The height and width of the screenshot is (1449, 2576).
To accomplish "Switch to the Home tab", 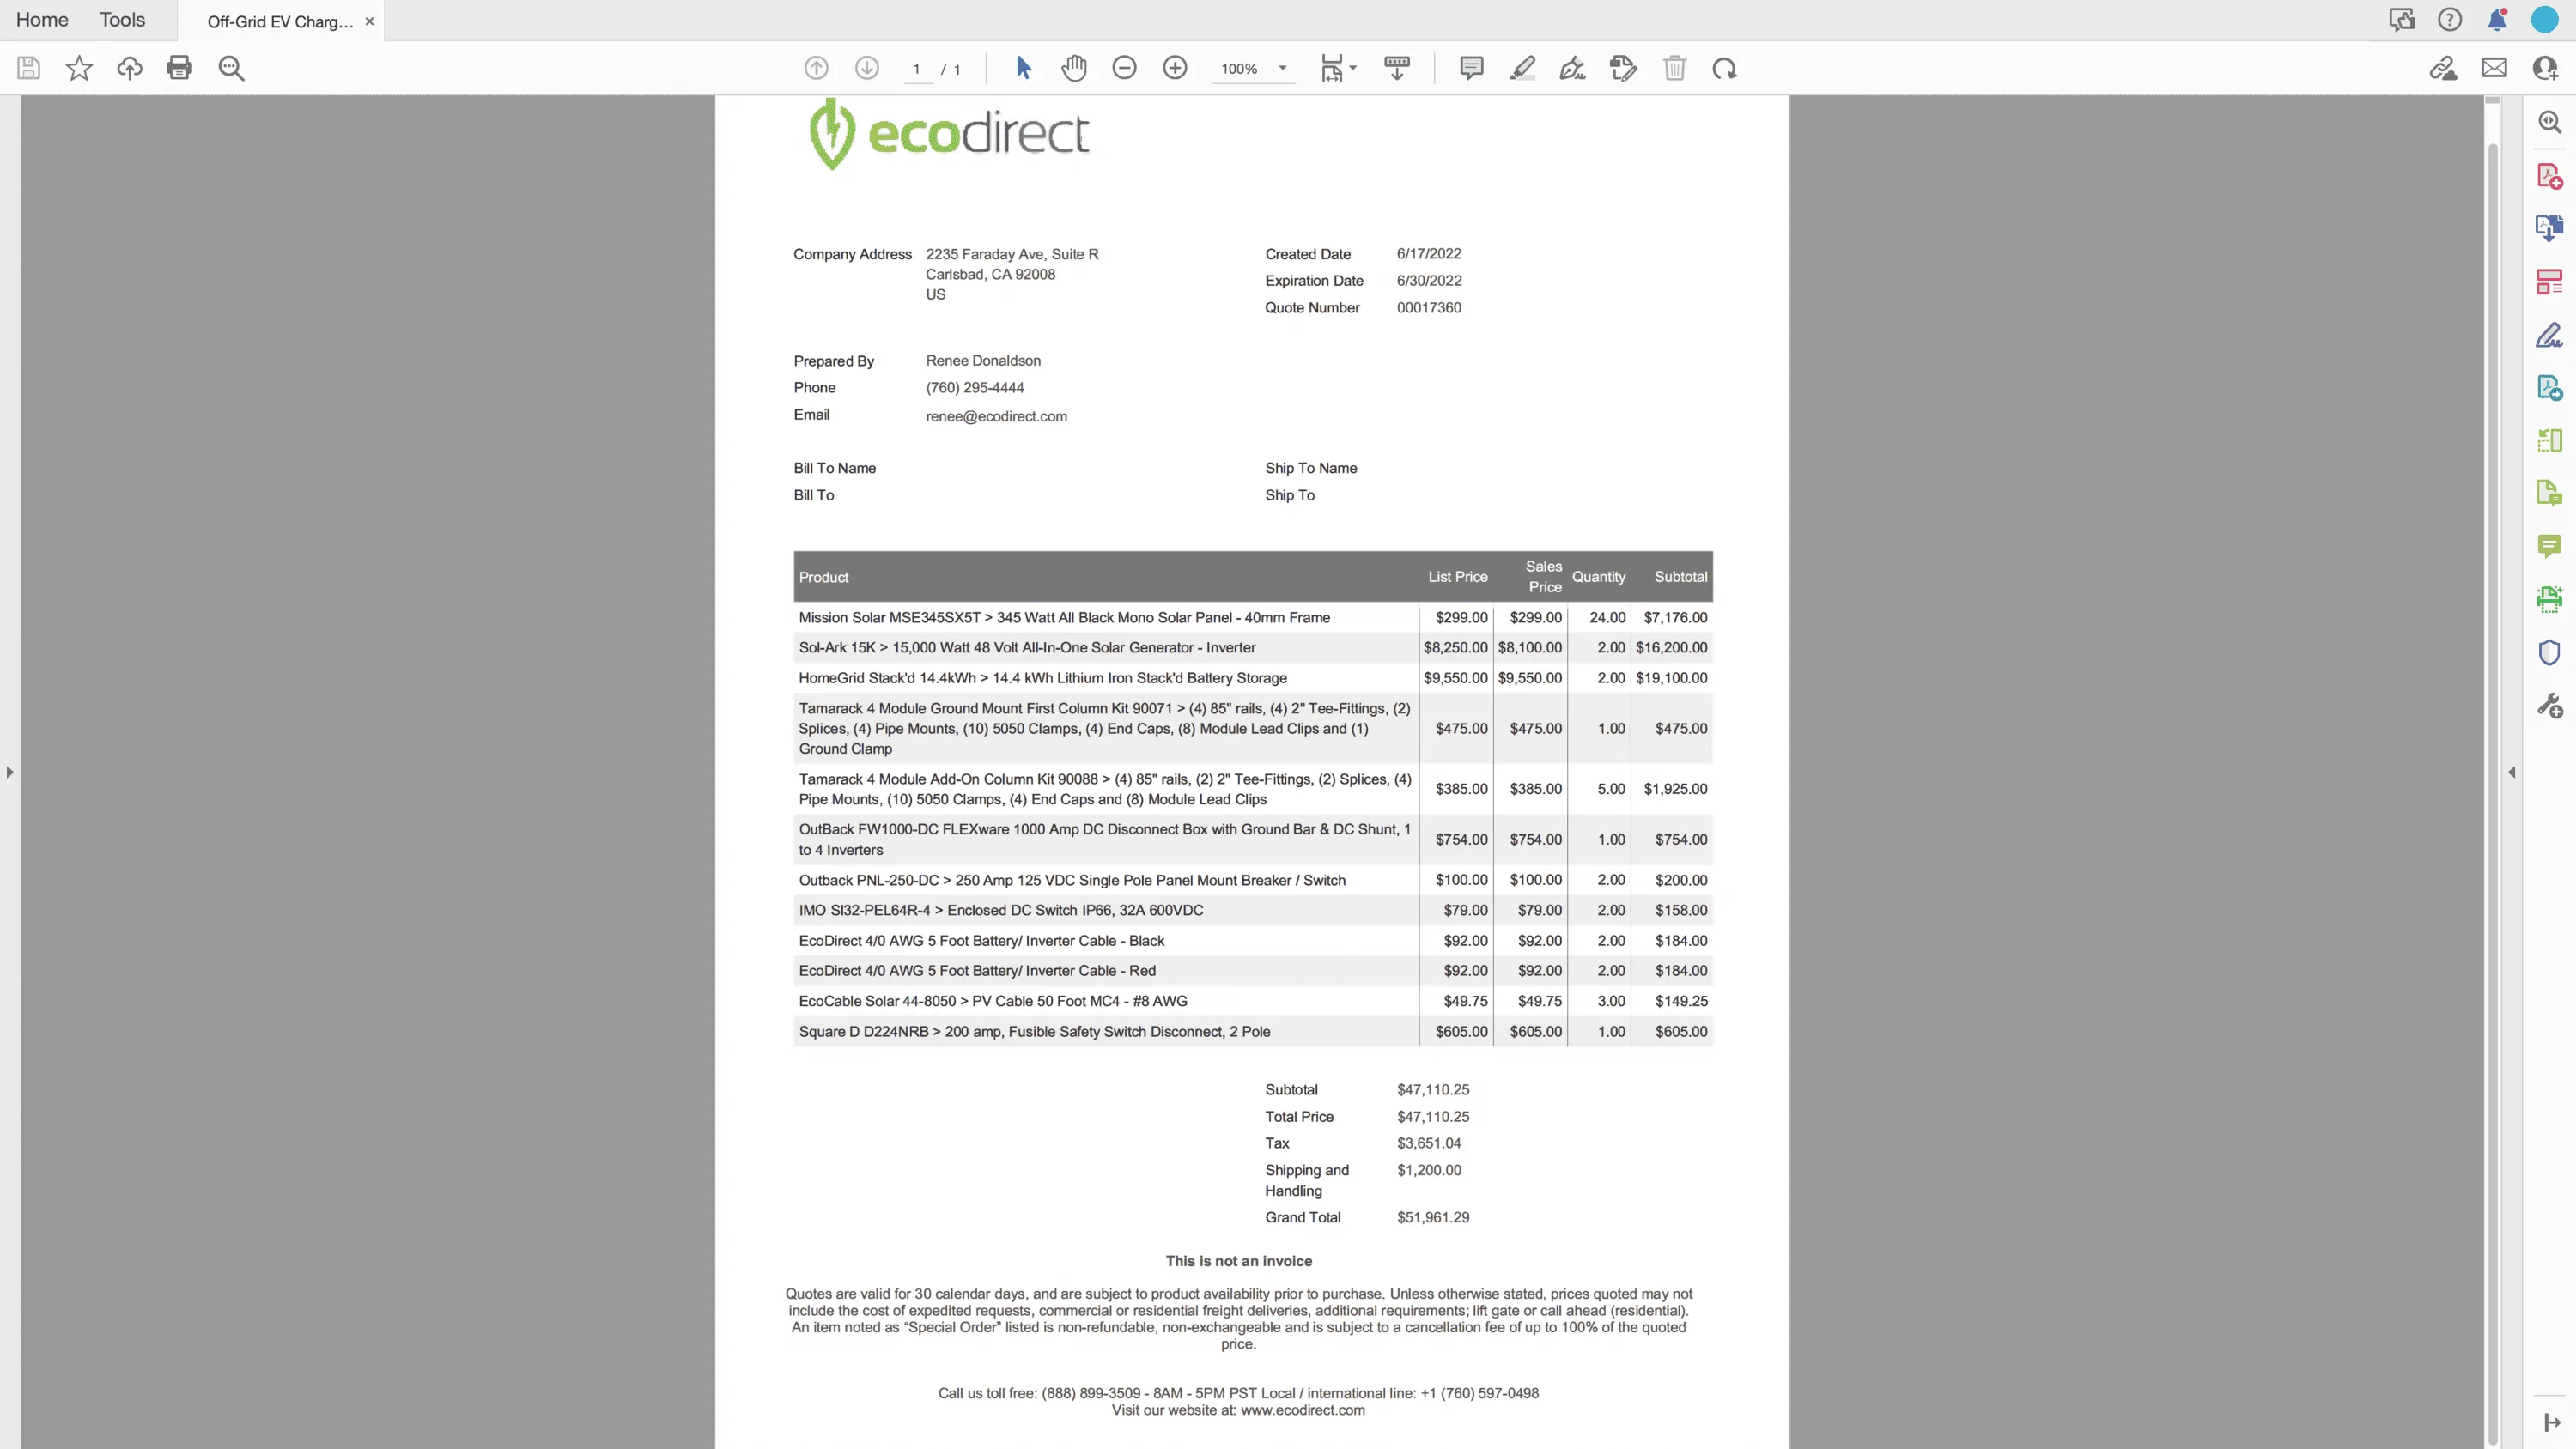I will click(42, 20).
